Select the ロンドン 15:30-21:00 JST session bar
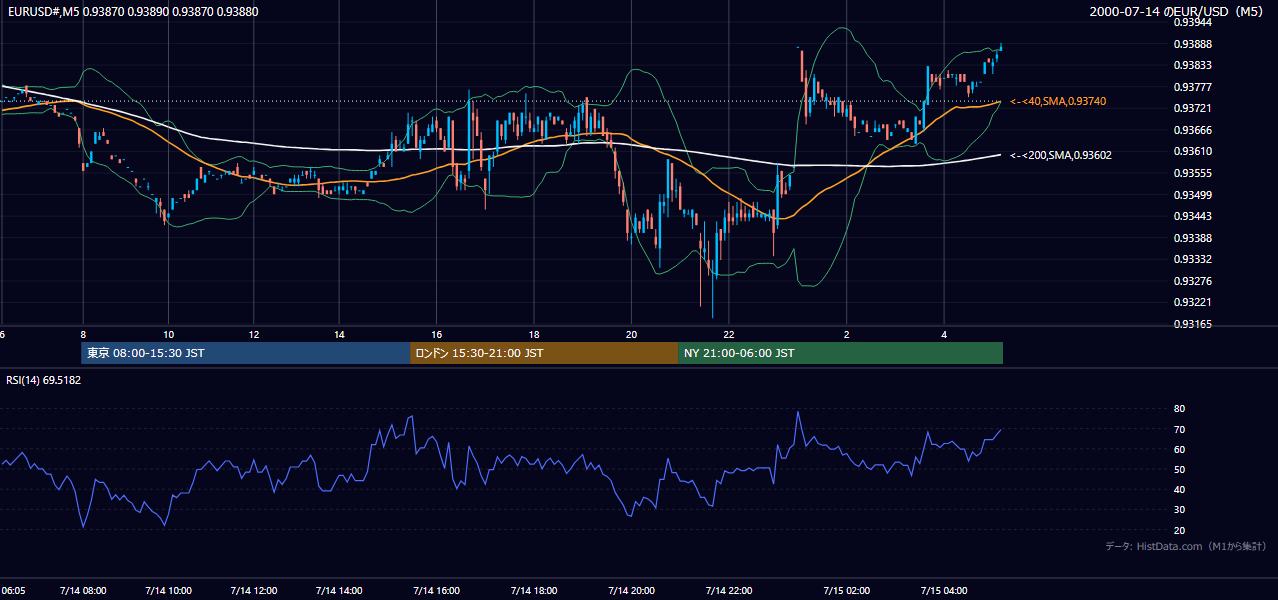 544,353
